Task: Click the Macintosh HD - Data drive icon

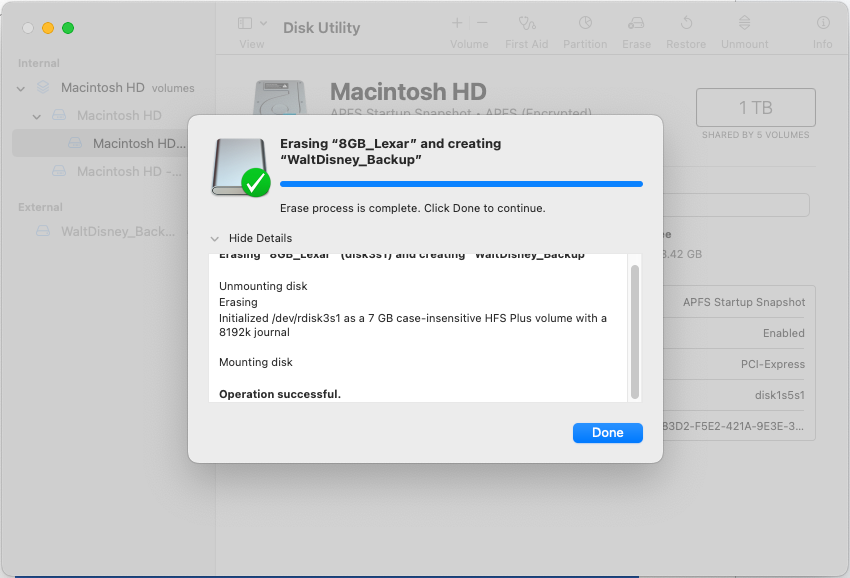Action: pos(59,172)
